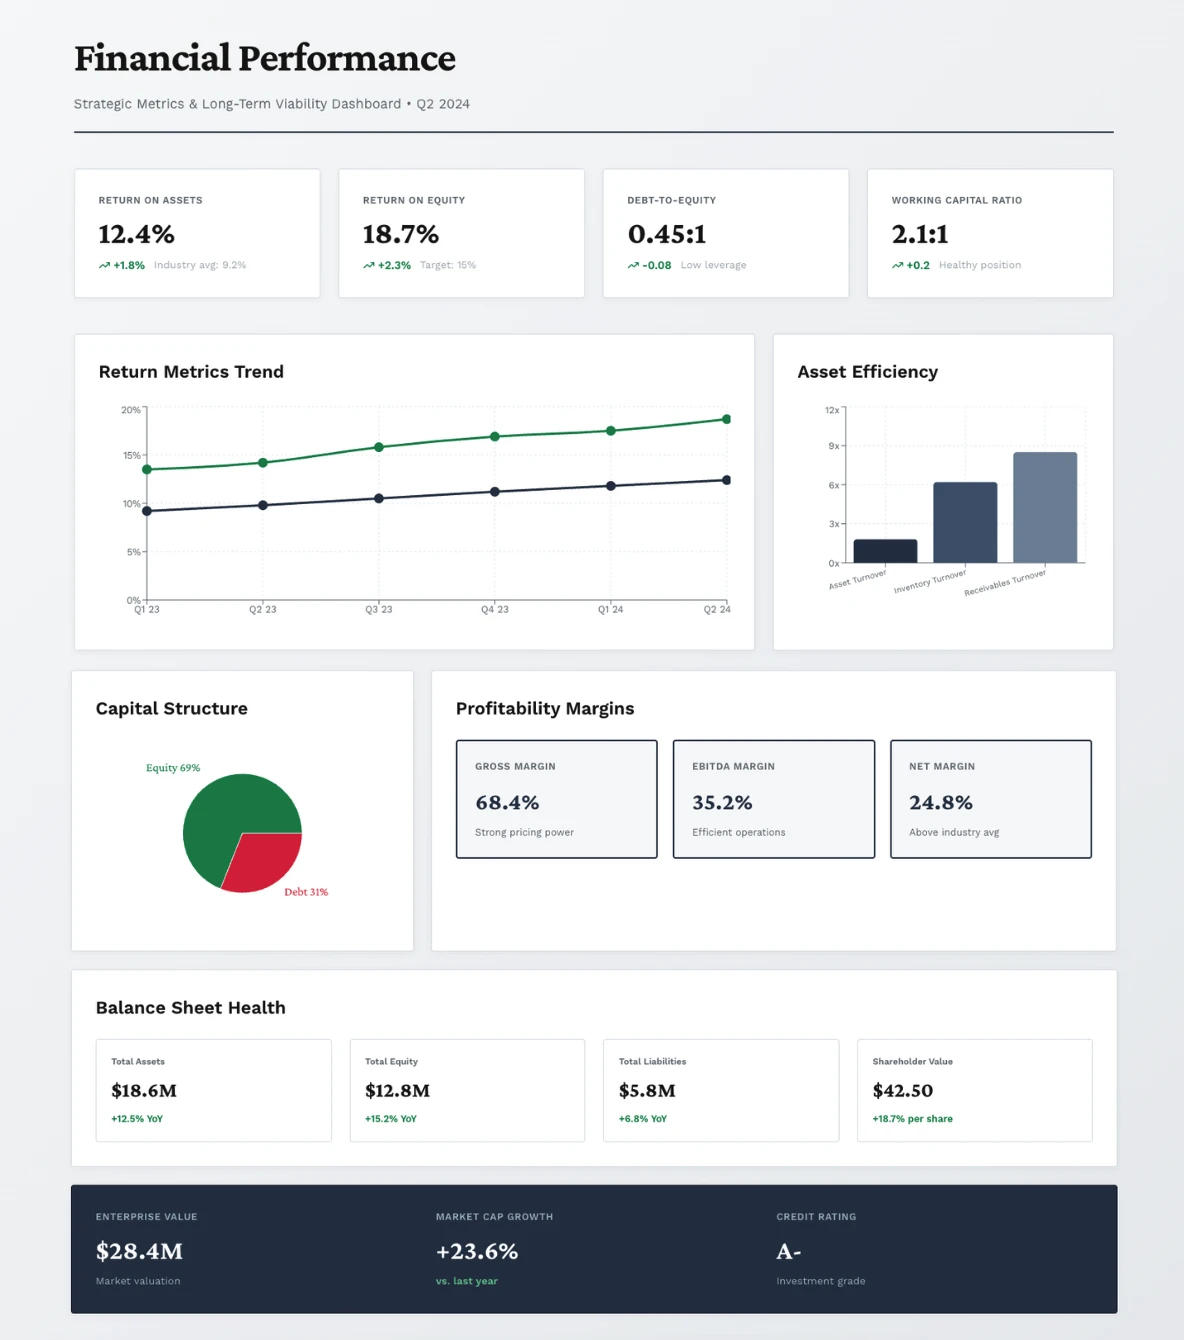Click the Shareholder Value $42.50 card
This screenshot has height=1340, width=1184.
coord(974,1090)
